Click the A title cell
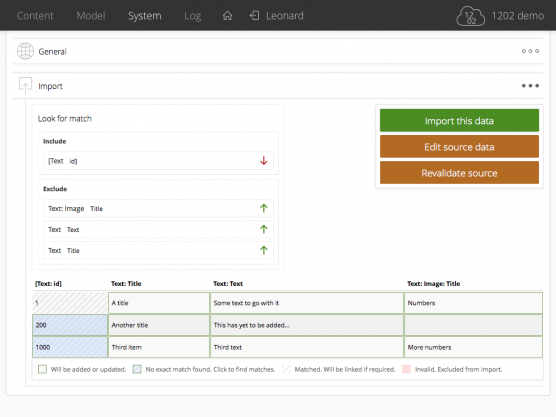Viewport: 556px width, 417px height. pos(159,303)
